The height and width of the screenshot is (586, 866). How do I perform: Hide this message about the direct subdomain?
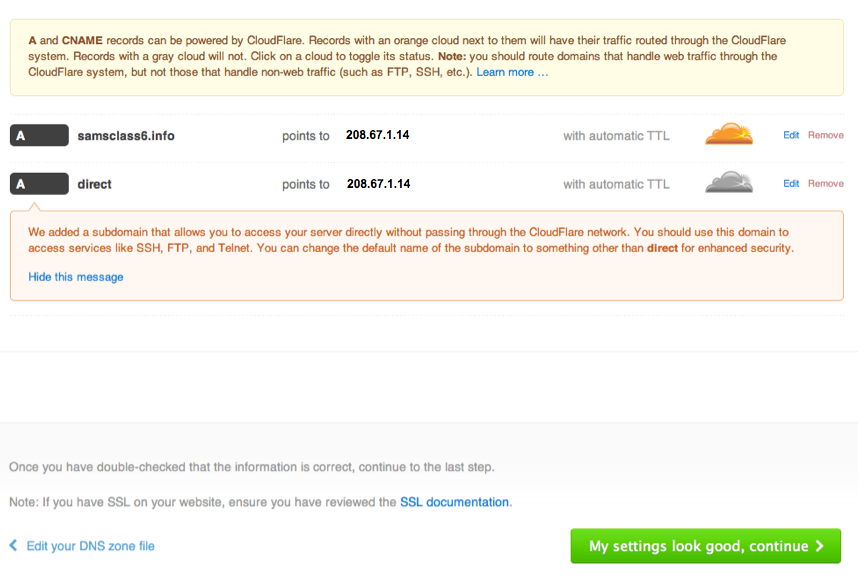[76, 277]
